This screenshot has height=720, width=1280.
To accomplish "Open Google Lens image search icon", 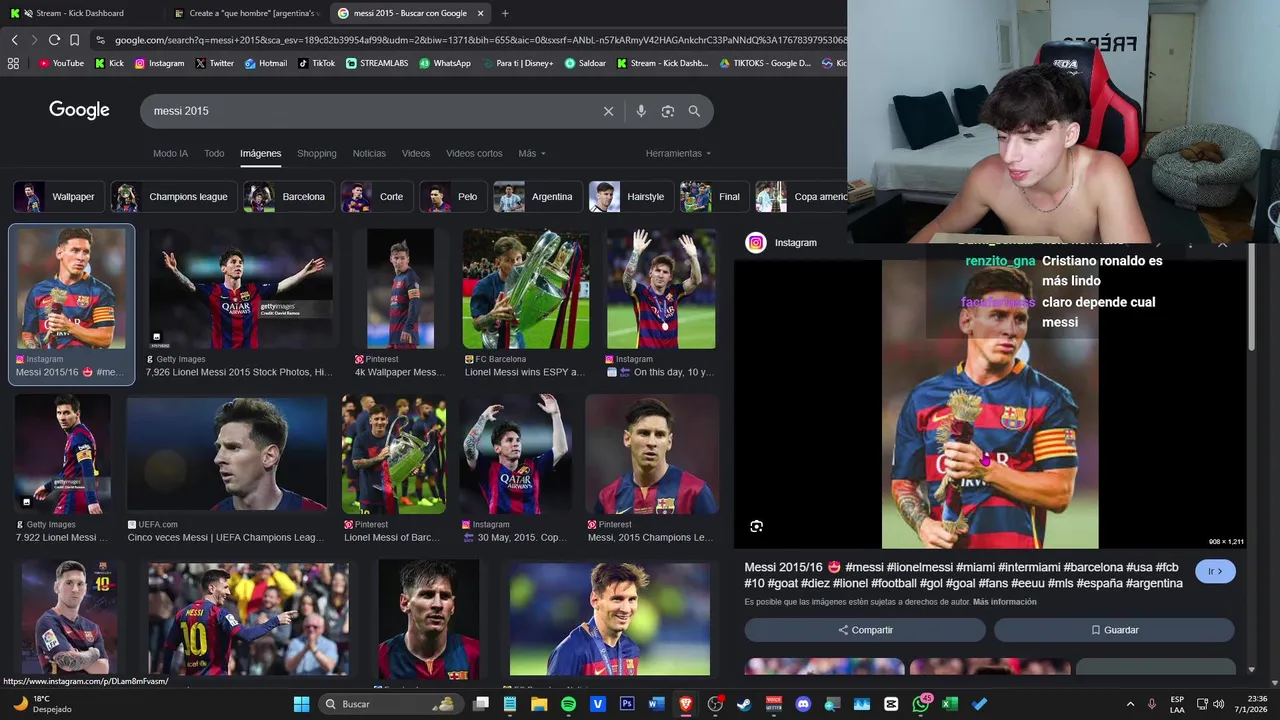I will point(668,111).
